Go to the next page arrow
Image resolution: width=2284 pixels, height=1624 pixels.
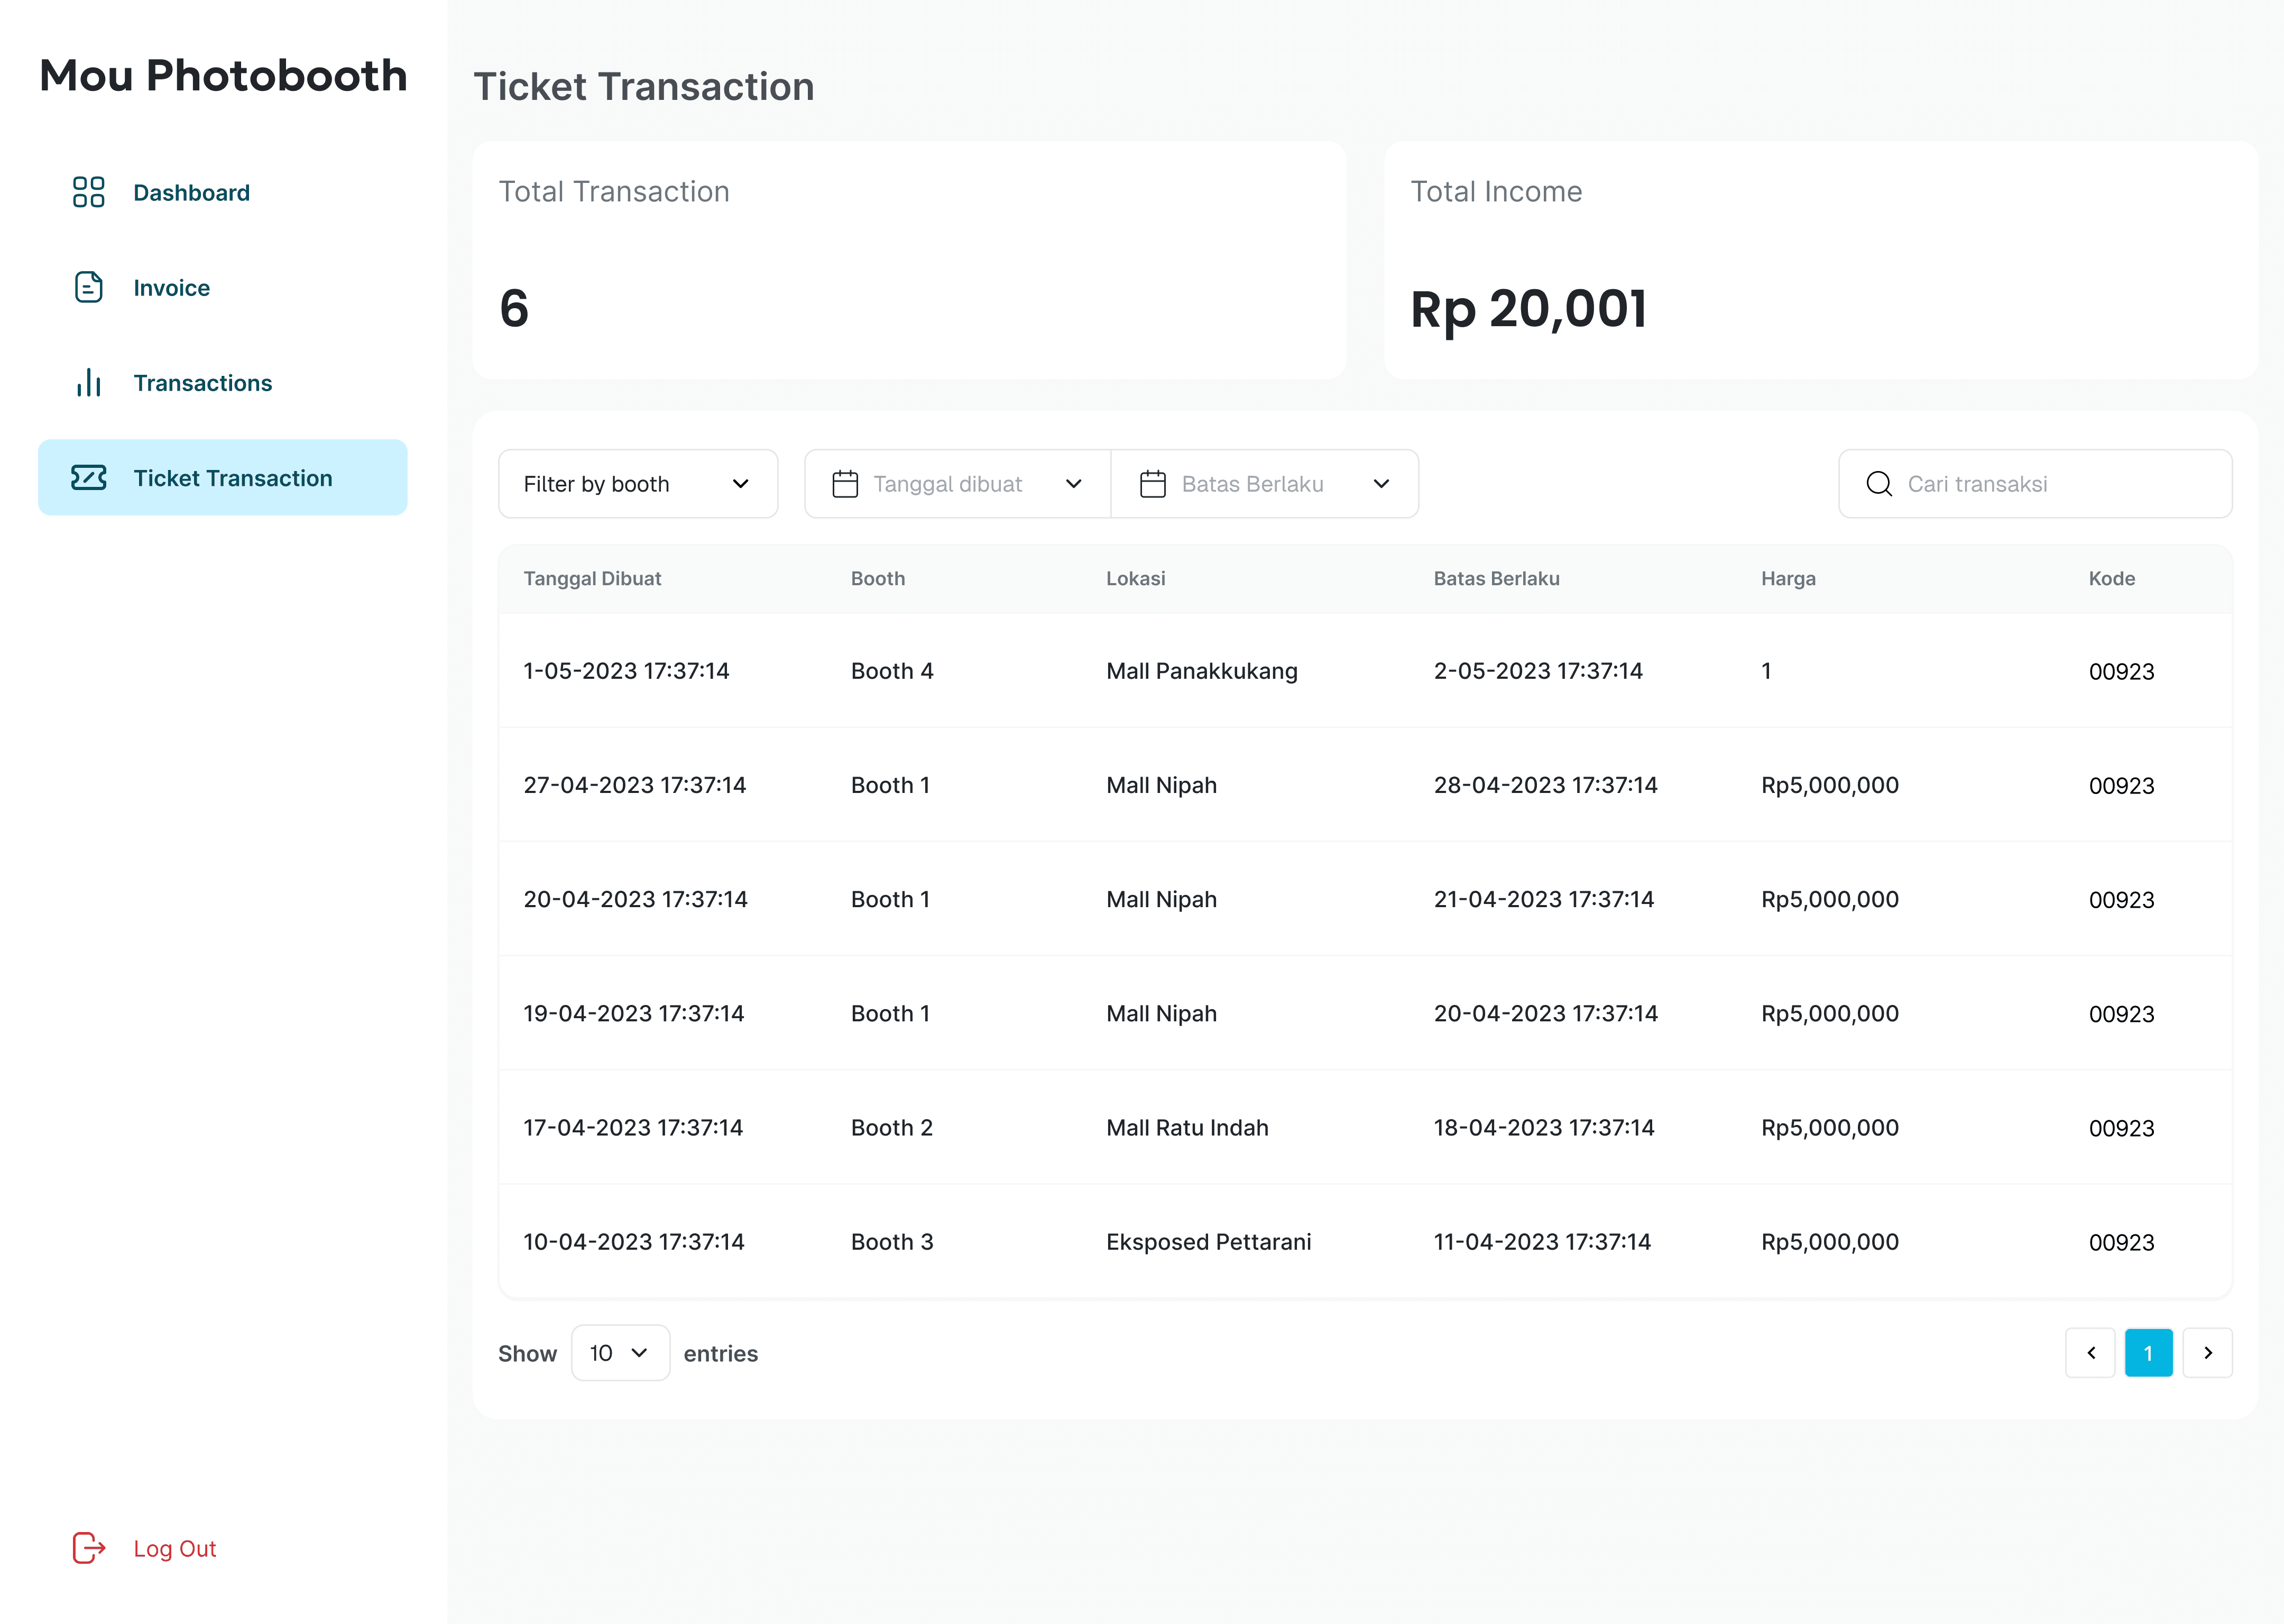coord(2207,1353)
